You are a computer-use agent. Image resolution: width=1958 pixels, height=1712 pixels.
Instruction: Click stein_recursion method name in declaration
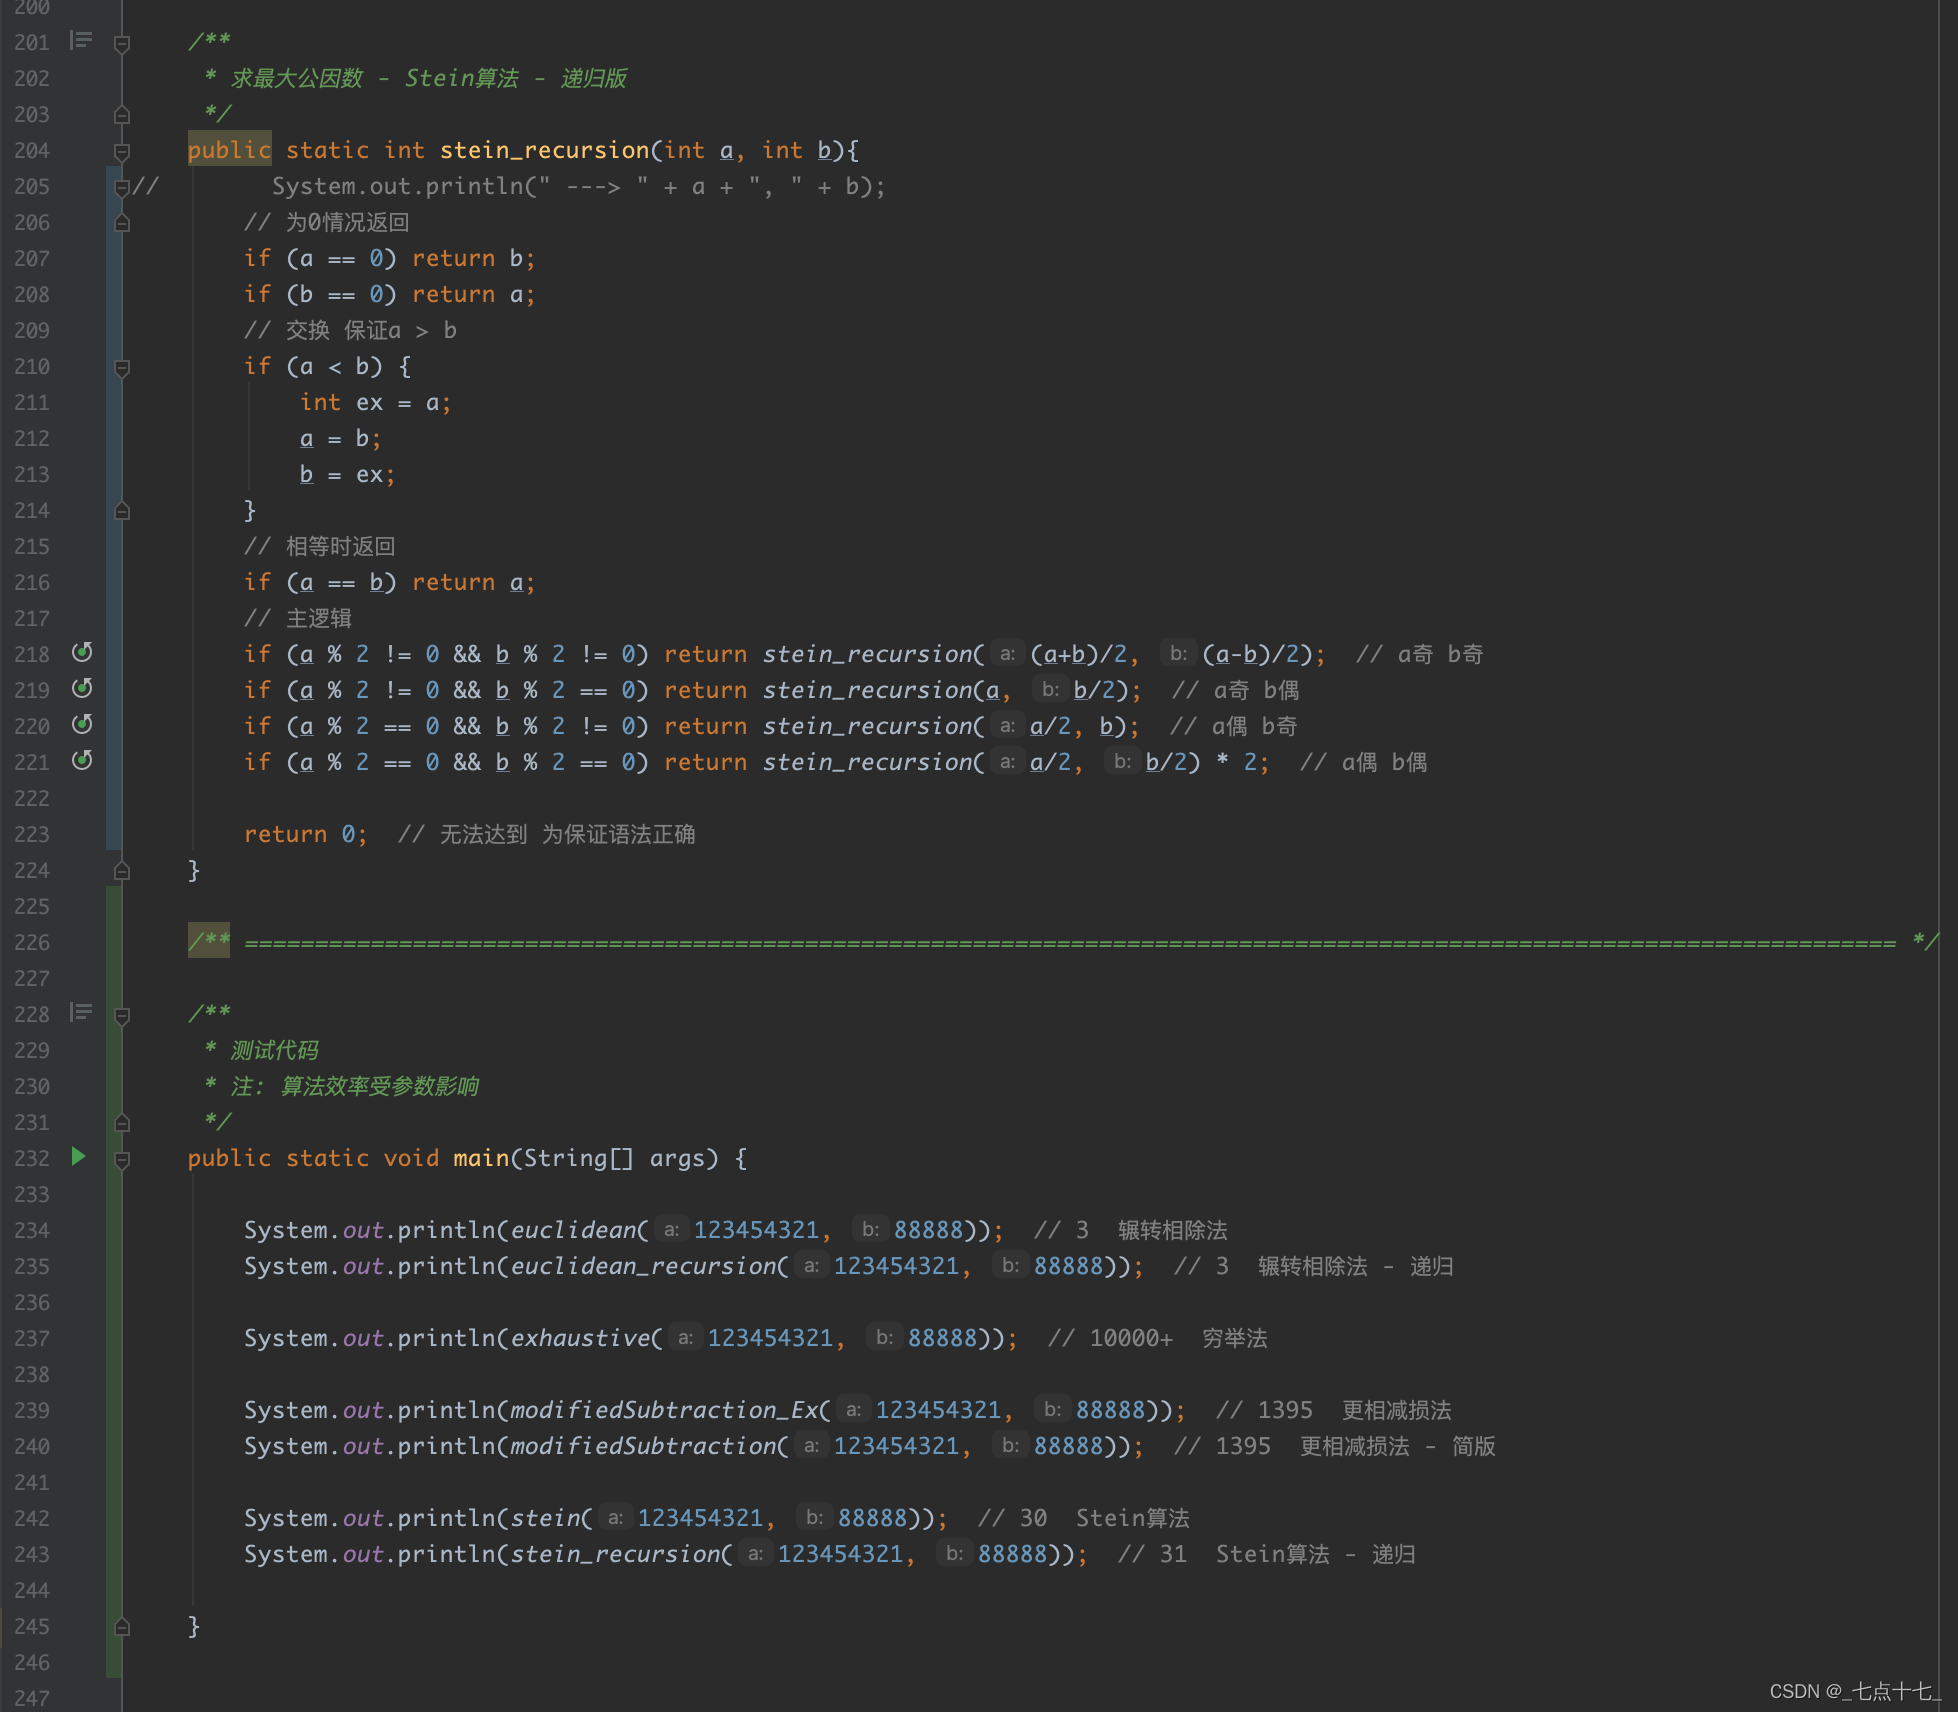(544, 150)
